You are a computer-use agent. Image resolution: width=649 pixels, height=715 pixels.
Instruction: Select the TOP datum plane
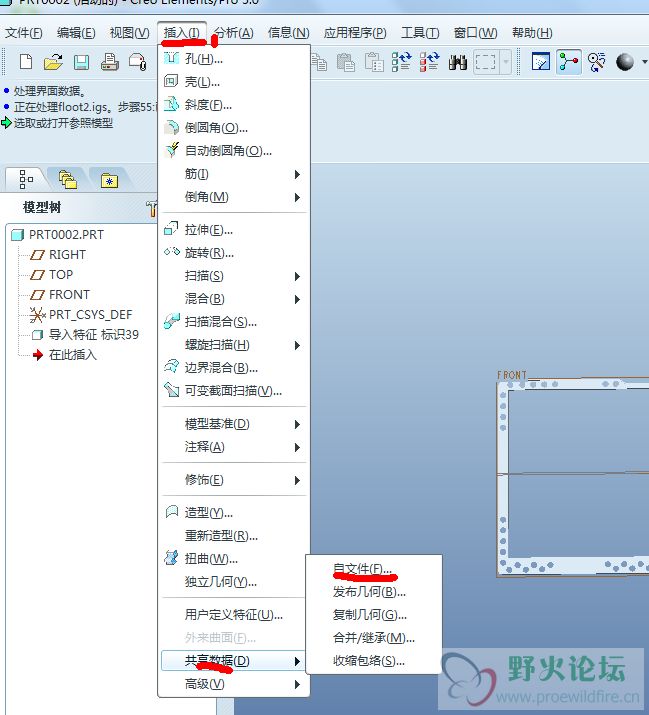tap(61, 275)
